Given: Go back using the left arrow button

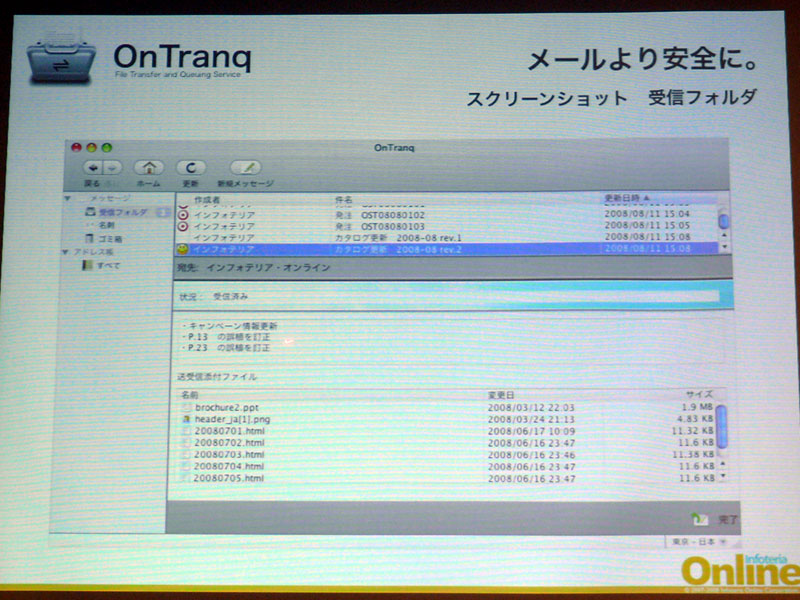Looking at the screenshot, I should 93,167.
